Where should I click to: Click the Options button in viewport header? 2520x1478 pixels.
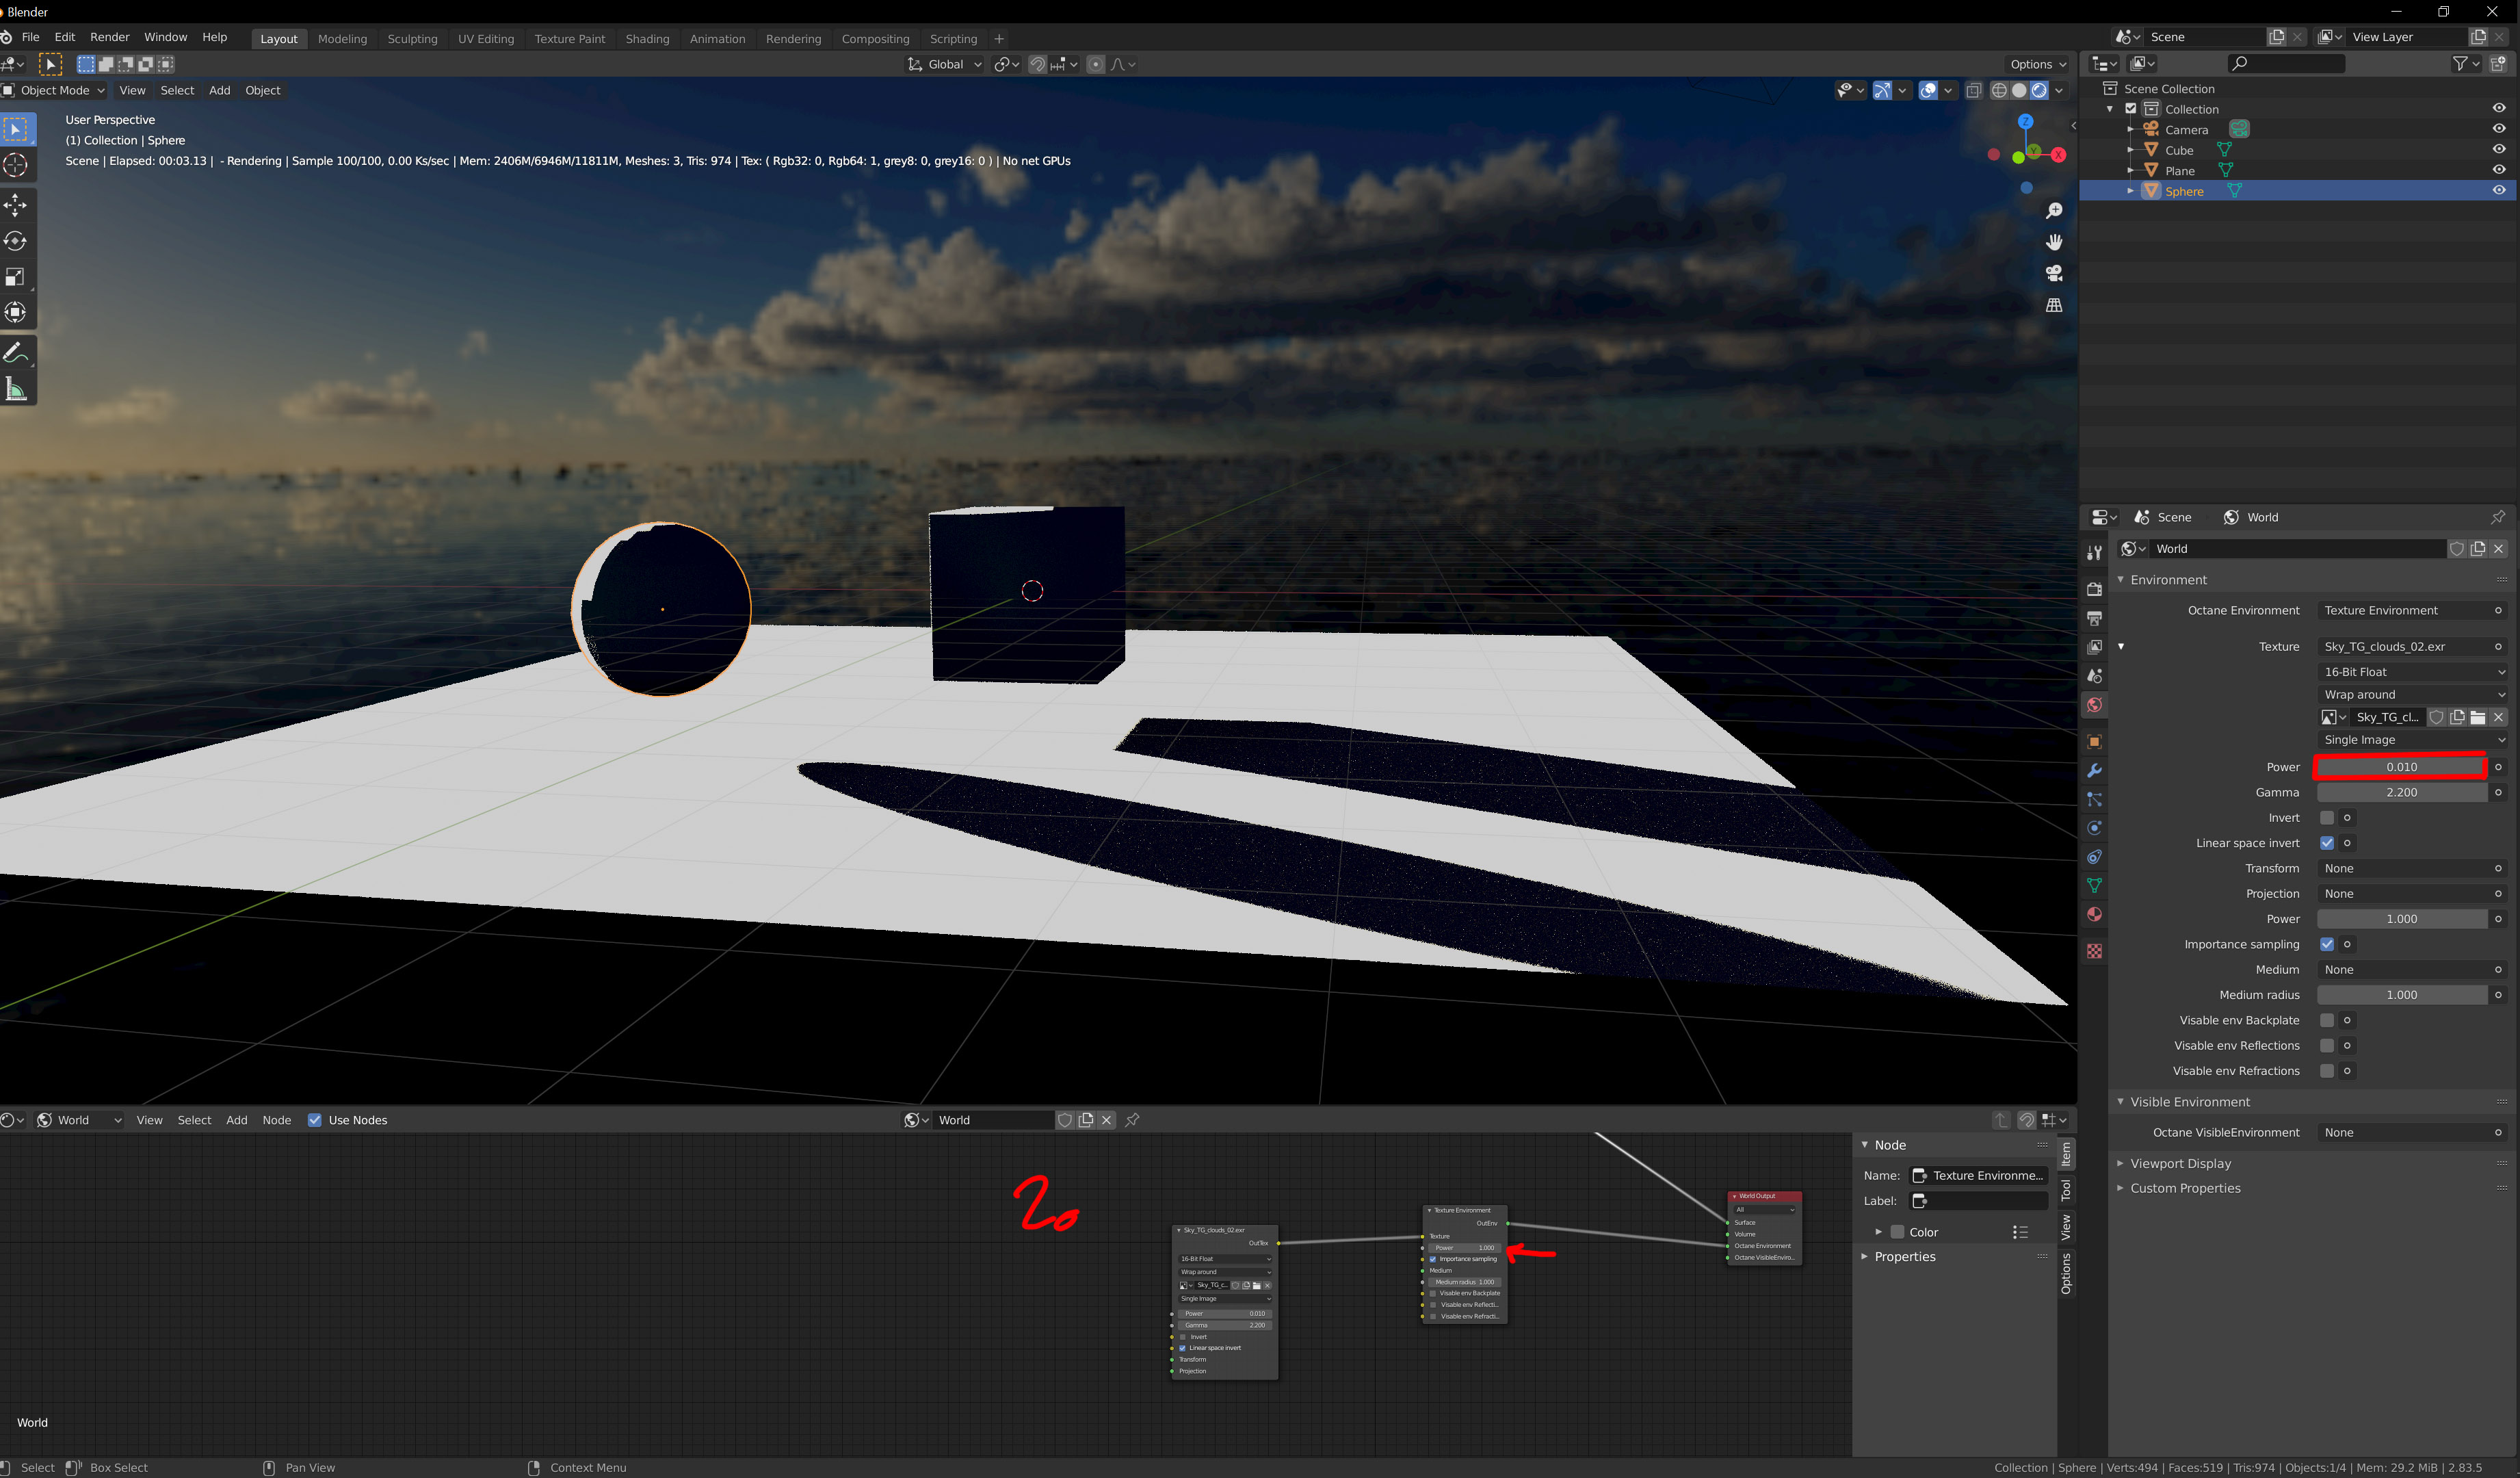(2037, 64)
